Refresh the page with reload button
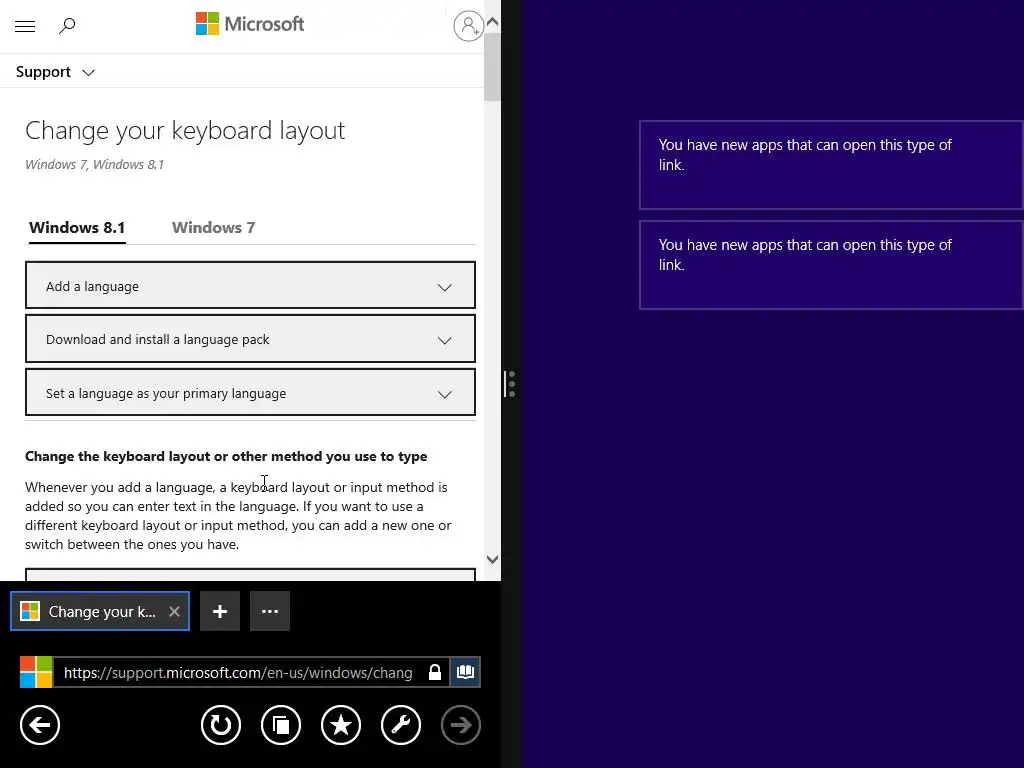 (221, 725)
